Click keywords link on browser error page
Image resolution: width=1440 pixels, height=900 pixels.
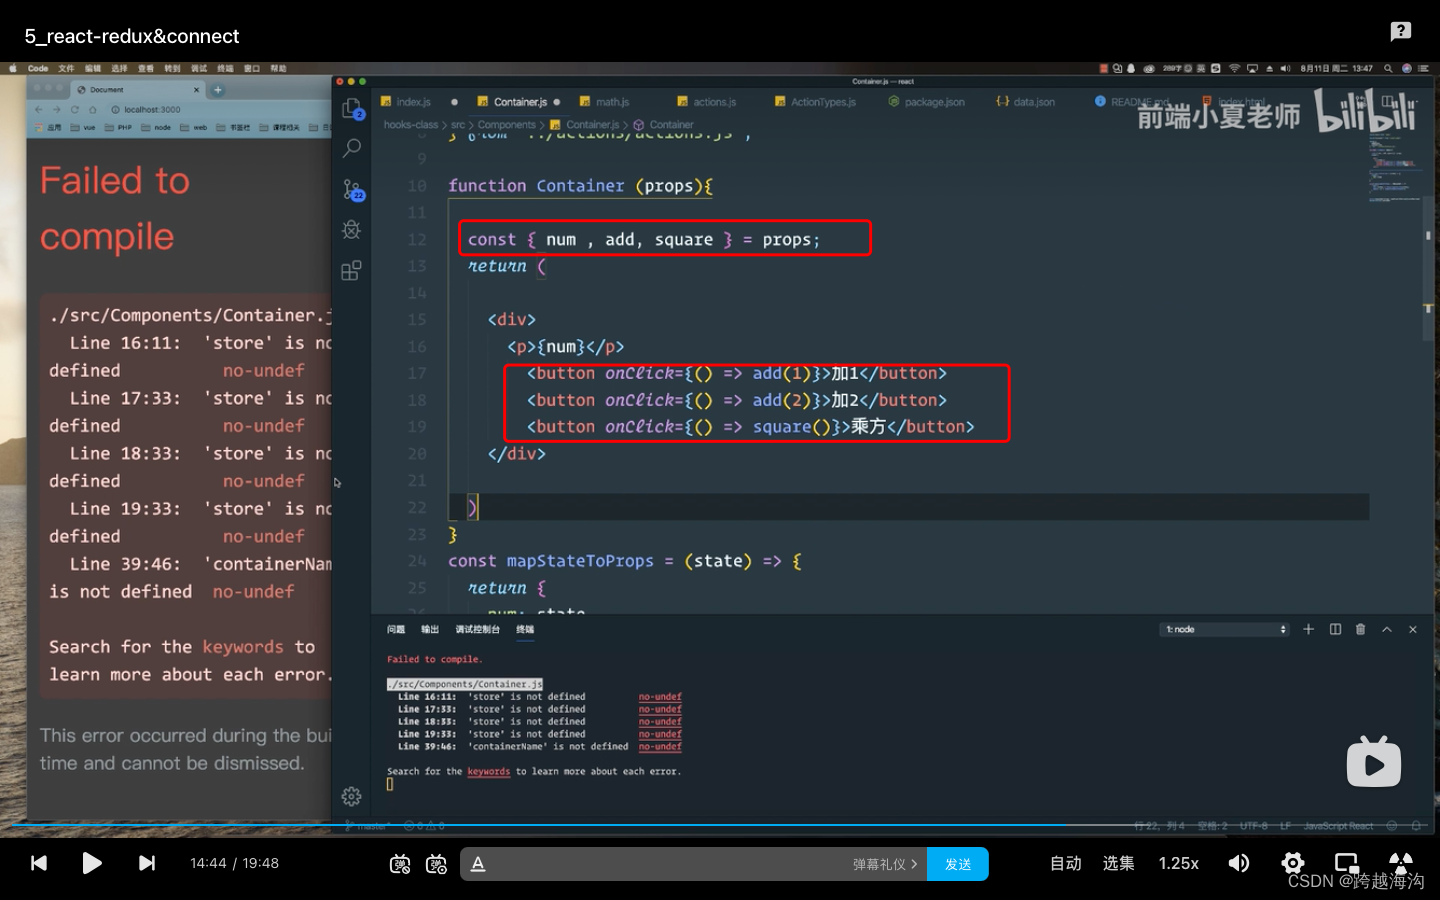click(243, 647)
